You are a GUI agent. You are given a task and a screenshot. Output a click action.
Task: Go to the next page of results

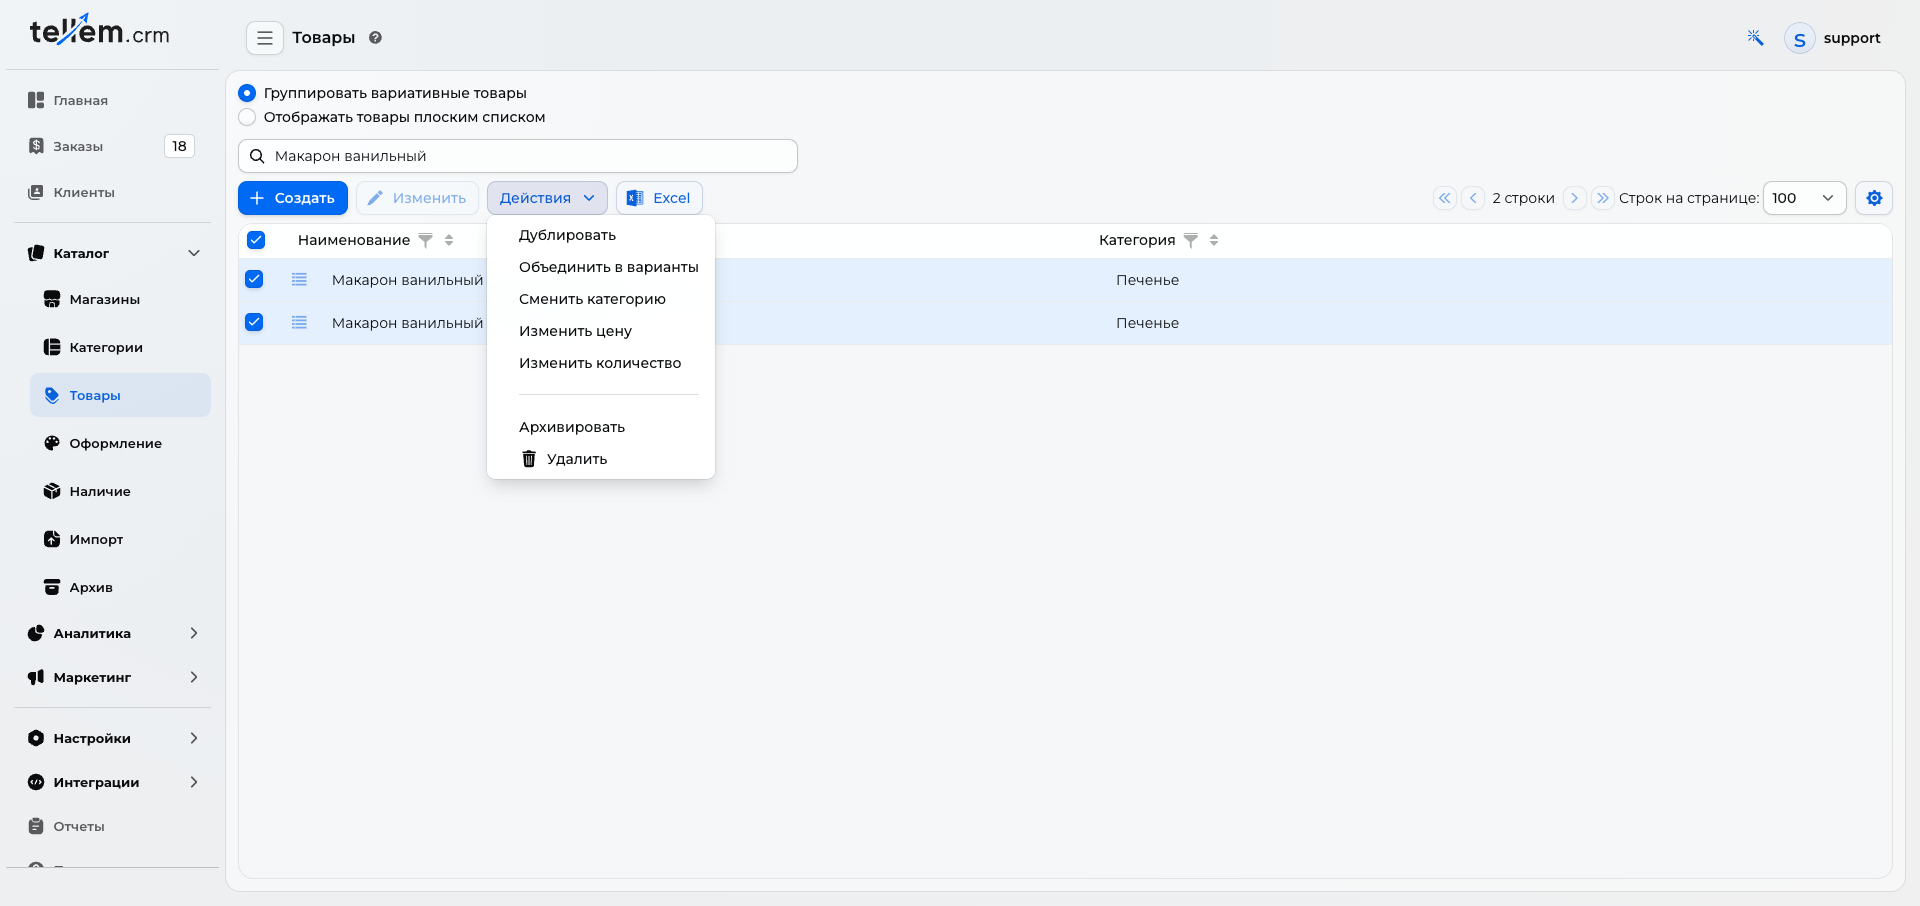(1574, 198)
